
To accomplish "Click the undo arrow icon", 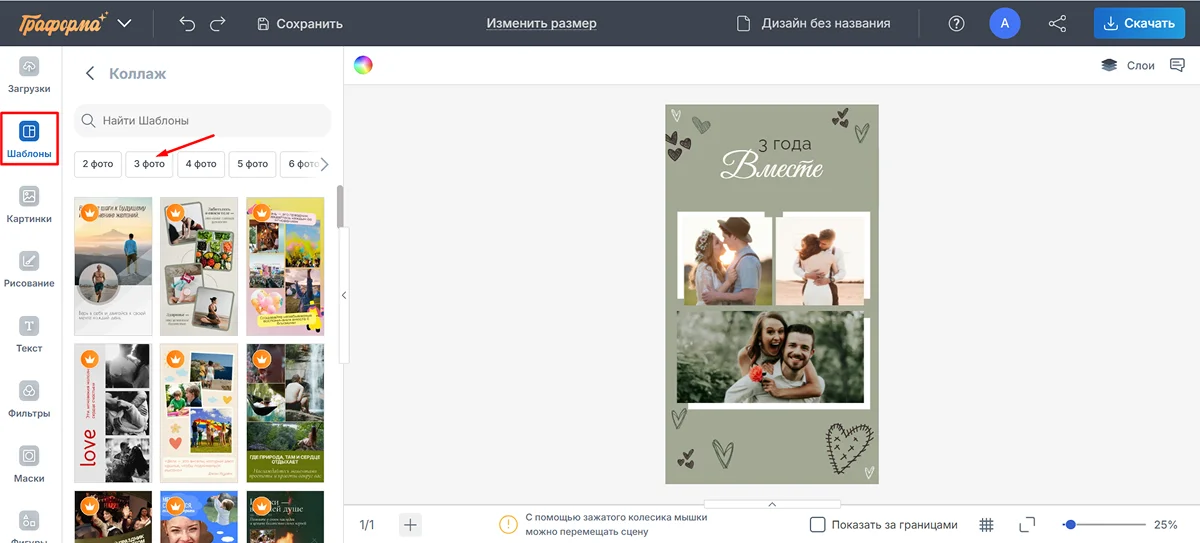I will tap(187, 23).
